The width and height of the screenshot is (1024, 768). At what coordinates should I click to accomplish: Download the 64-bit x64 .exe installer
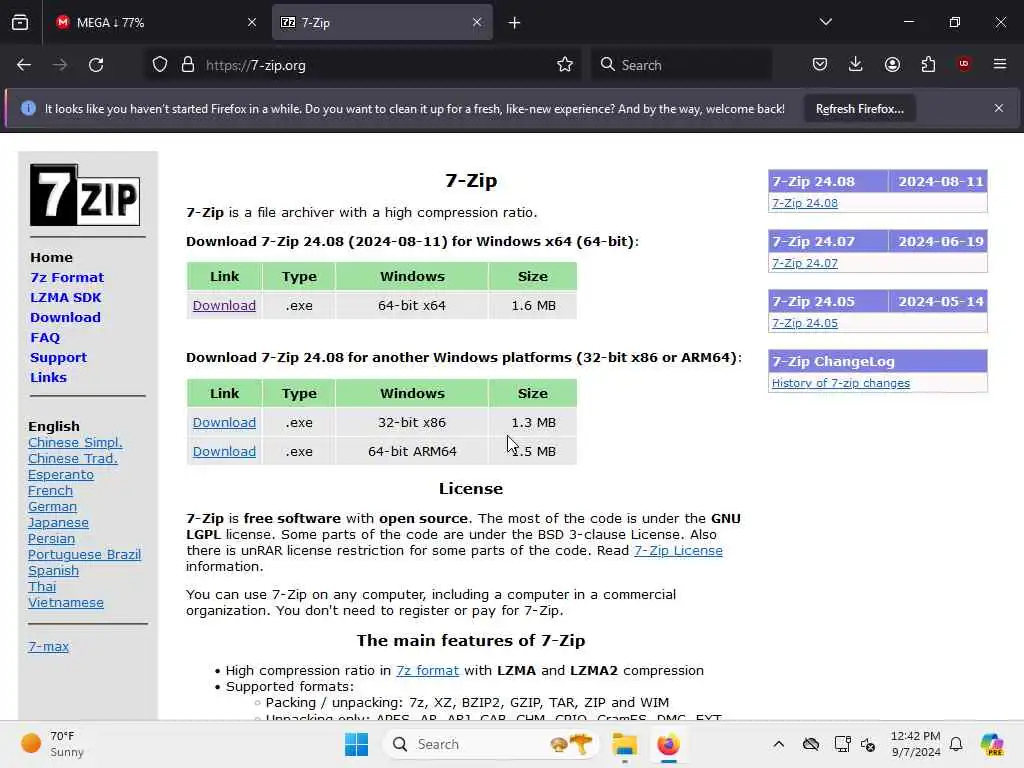(x=224, y=306)
